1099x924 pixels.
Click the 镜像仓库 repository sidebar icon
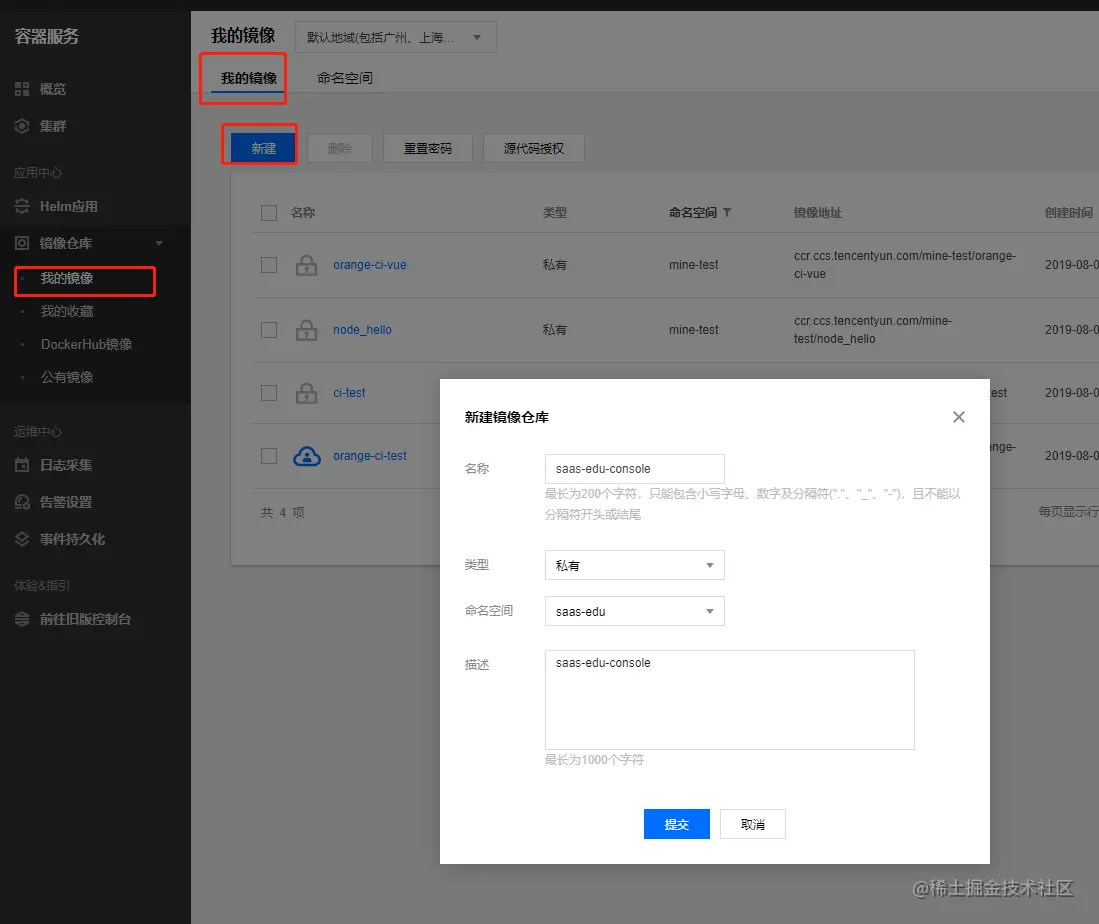click(x=22, y=243)
